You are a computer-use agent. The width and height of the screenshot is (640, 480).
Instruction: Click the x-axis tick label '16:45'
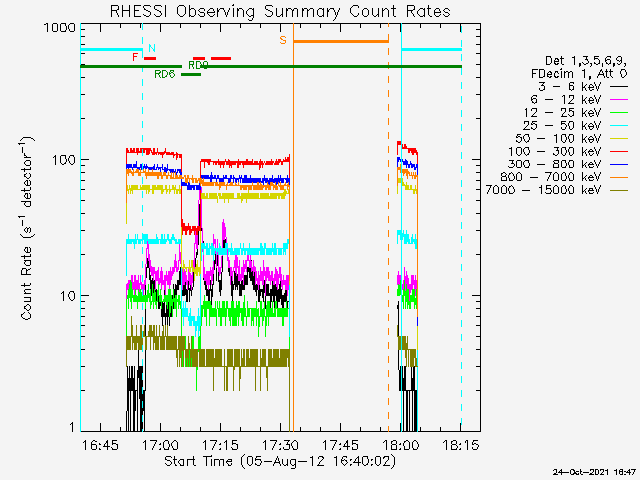(x=100, y=444)
